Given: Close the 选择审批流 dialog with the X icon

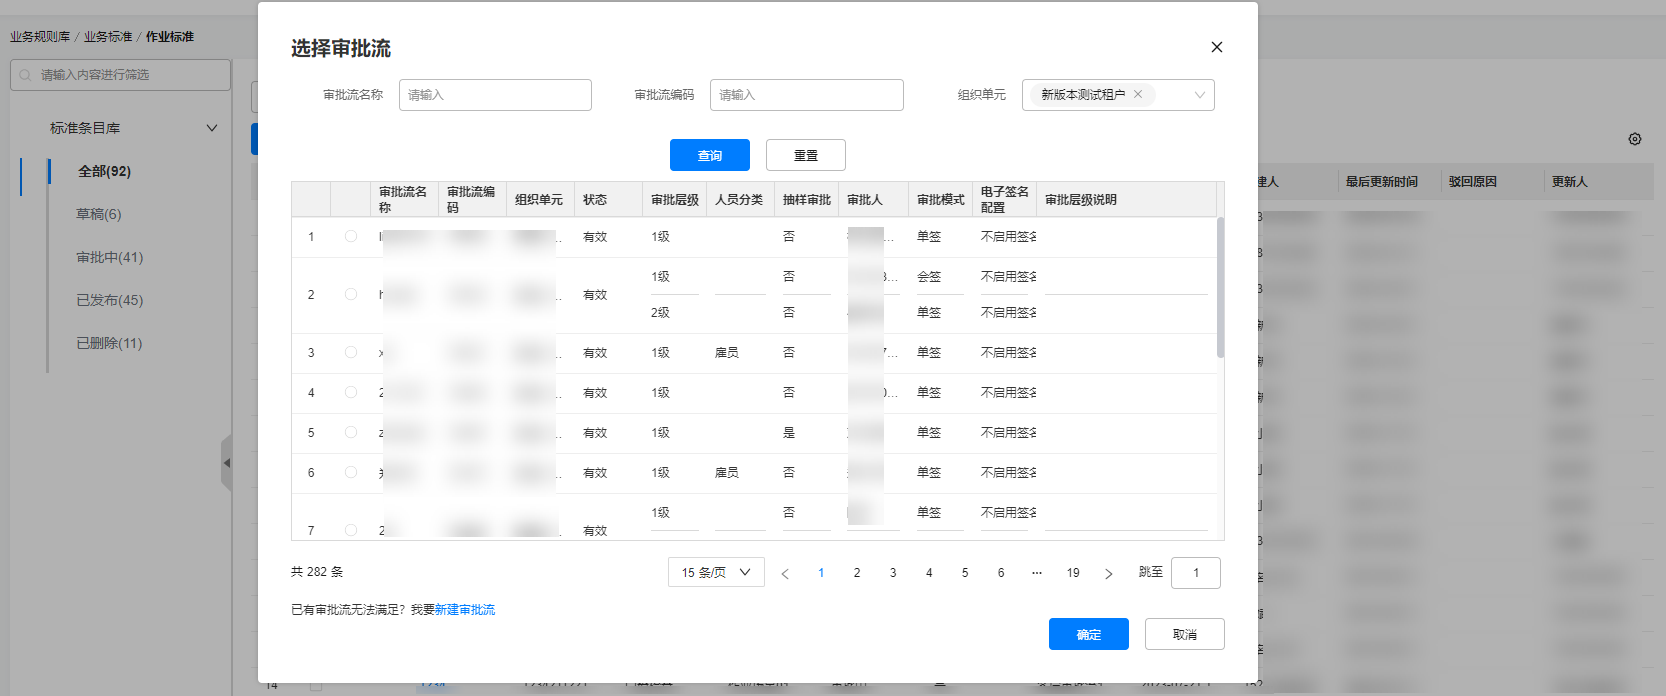Looking at the screenshot, I should tap(1217, 47).
